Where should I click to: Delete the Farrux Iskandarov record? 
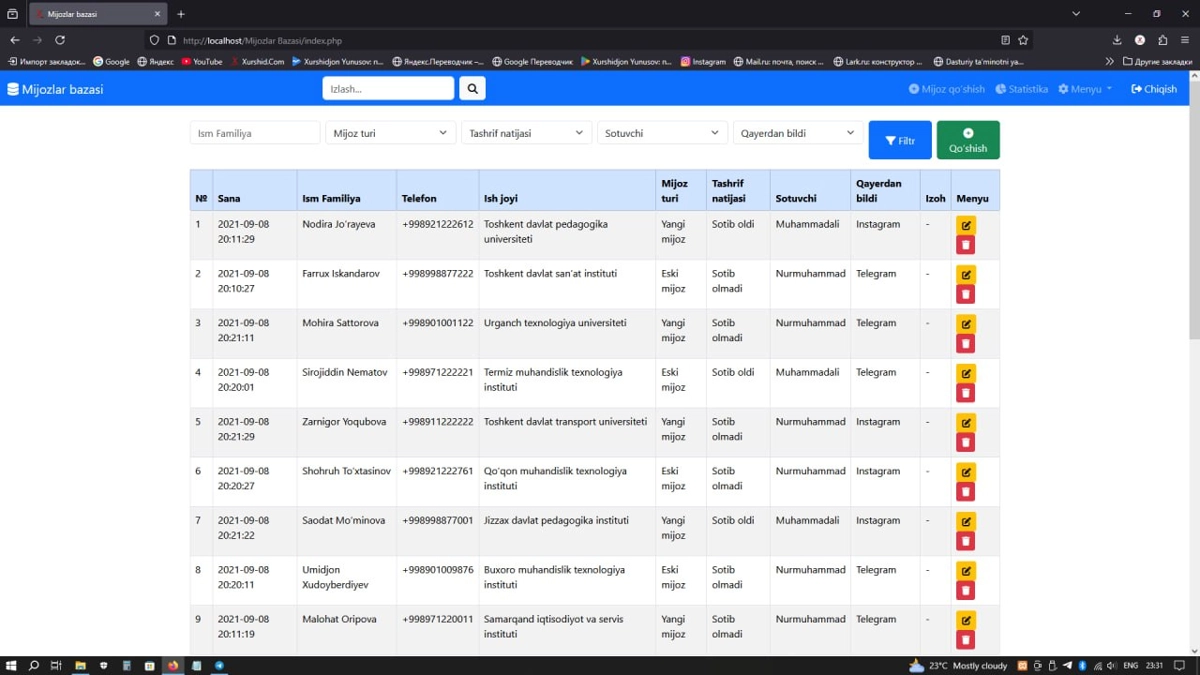(x=965, y=294)
